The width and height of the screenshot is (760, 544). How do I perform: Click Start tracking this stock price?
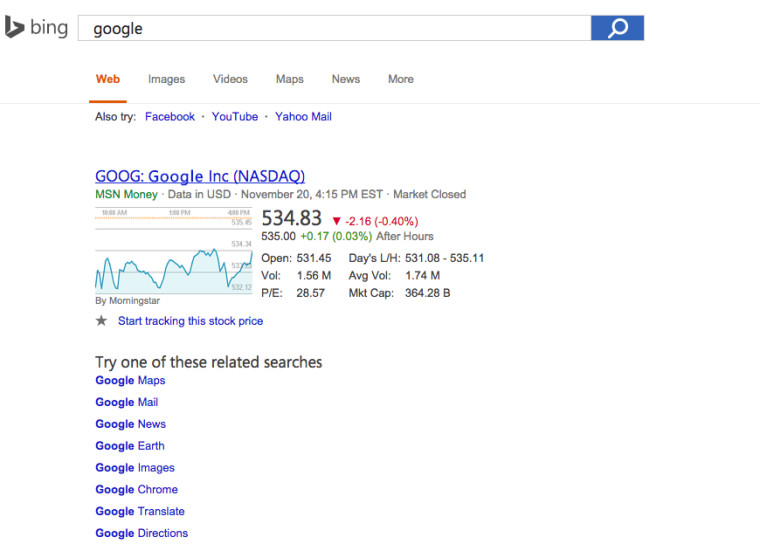click(190, 321)
